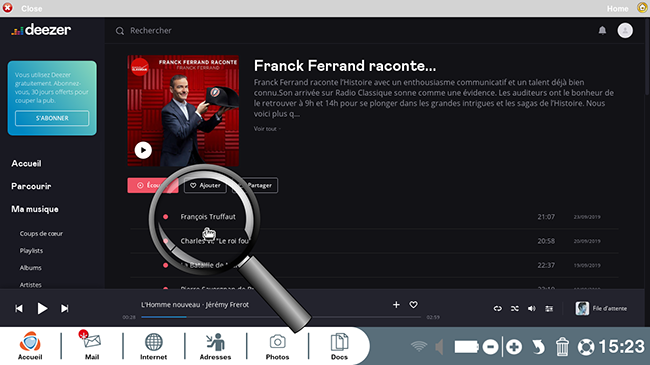Toggle shuffle mode in the player

514,308
